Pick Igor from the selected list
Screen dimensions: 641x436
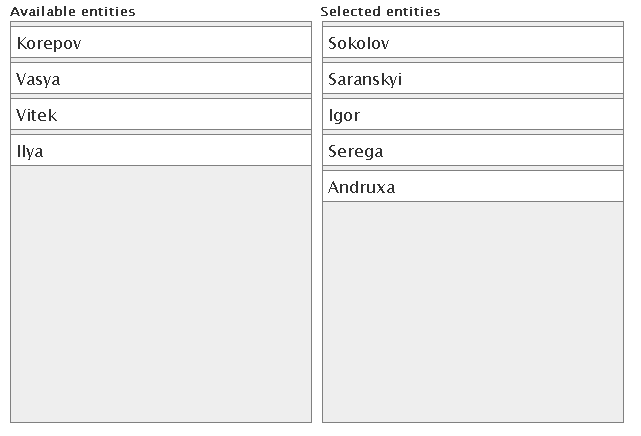coord(471,115)
